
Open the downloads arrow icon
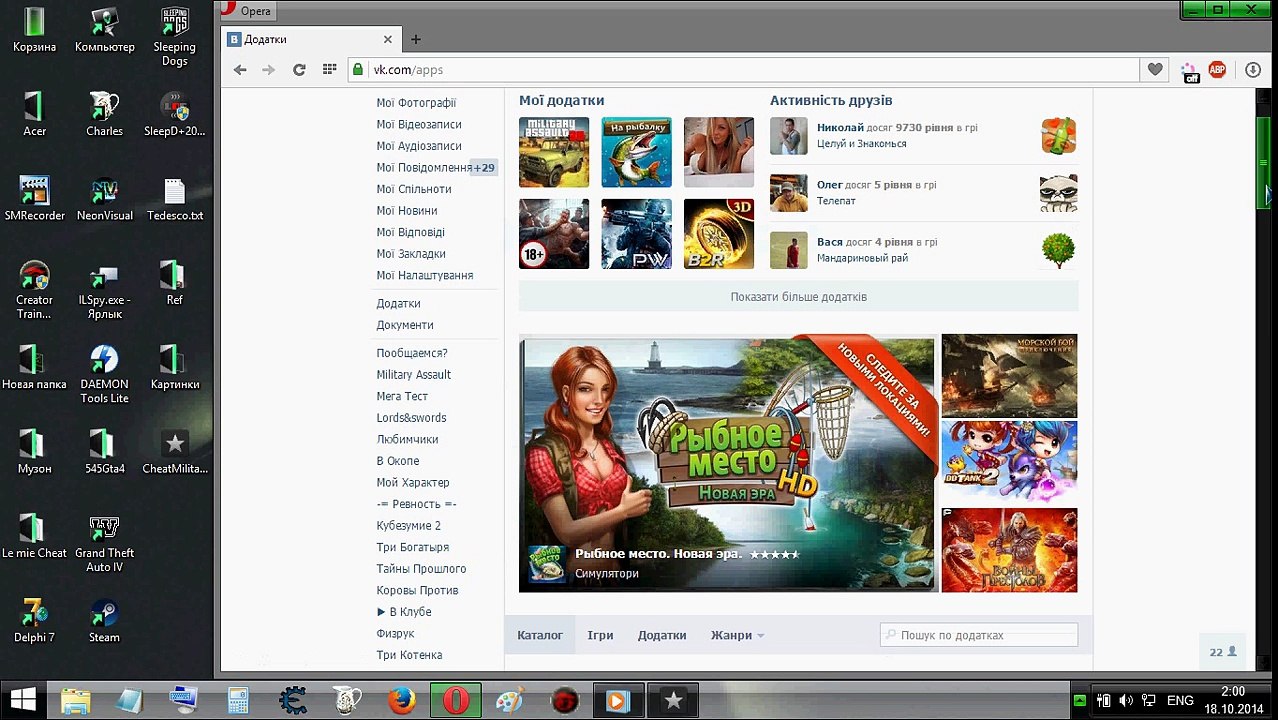1253,70
